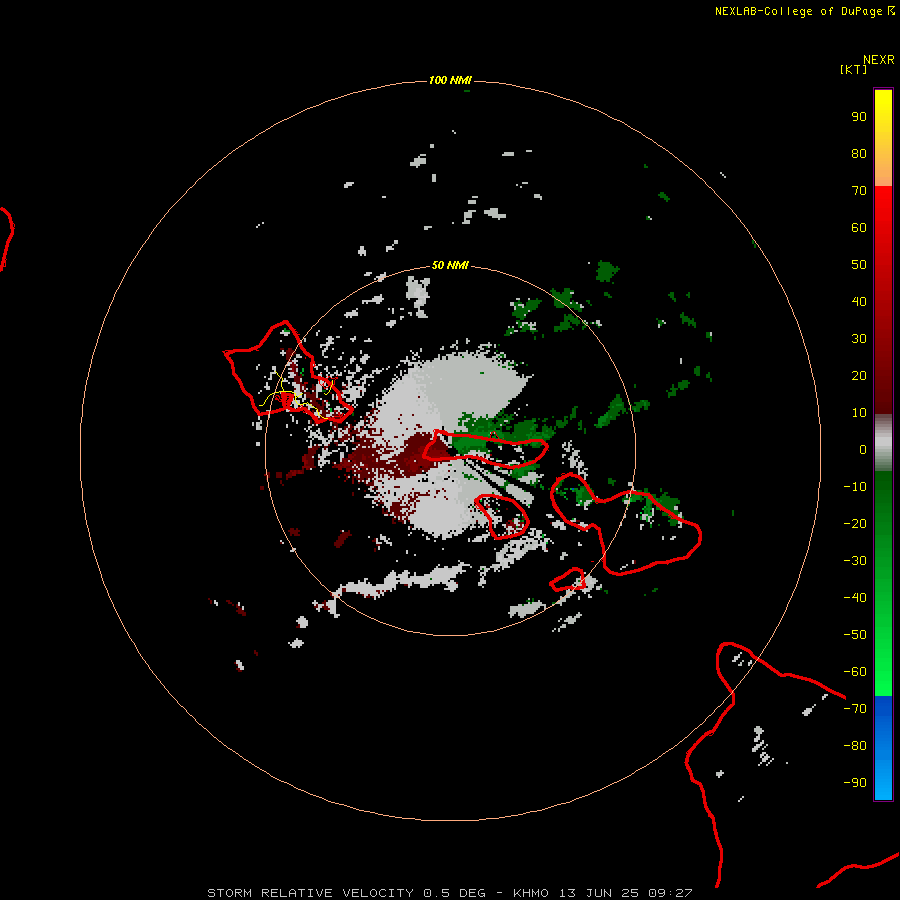The image size is (900, 900).
Task: Click the 70 value on velocity scale
Action: click(859, 191)
